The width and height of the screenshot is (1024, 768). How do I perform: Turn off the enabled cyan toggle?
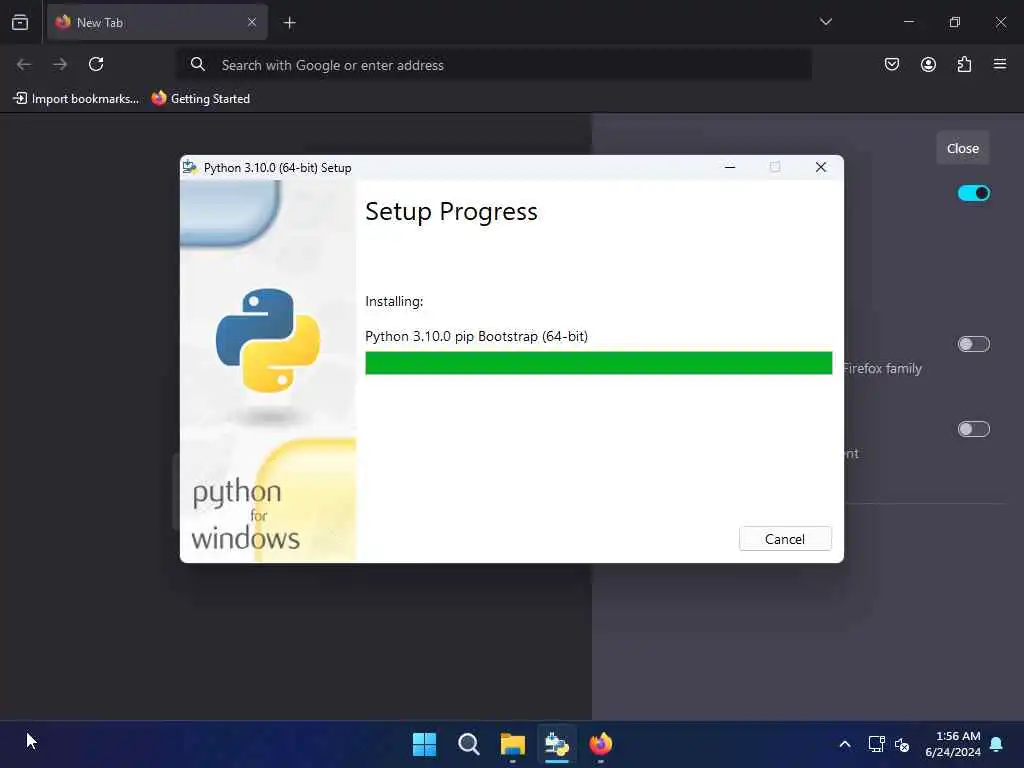tap(974, 193)
